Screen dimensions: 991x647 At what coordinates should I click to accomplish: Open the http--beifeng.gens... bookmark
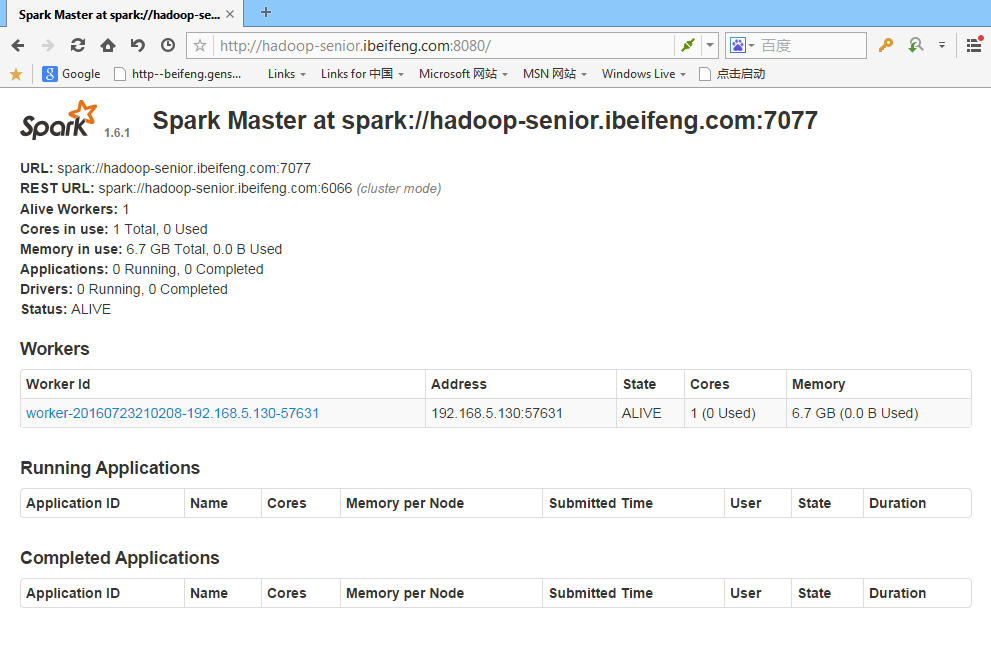click(178, 74)
